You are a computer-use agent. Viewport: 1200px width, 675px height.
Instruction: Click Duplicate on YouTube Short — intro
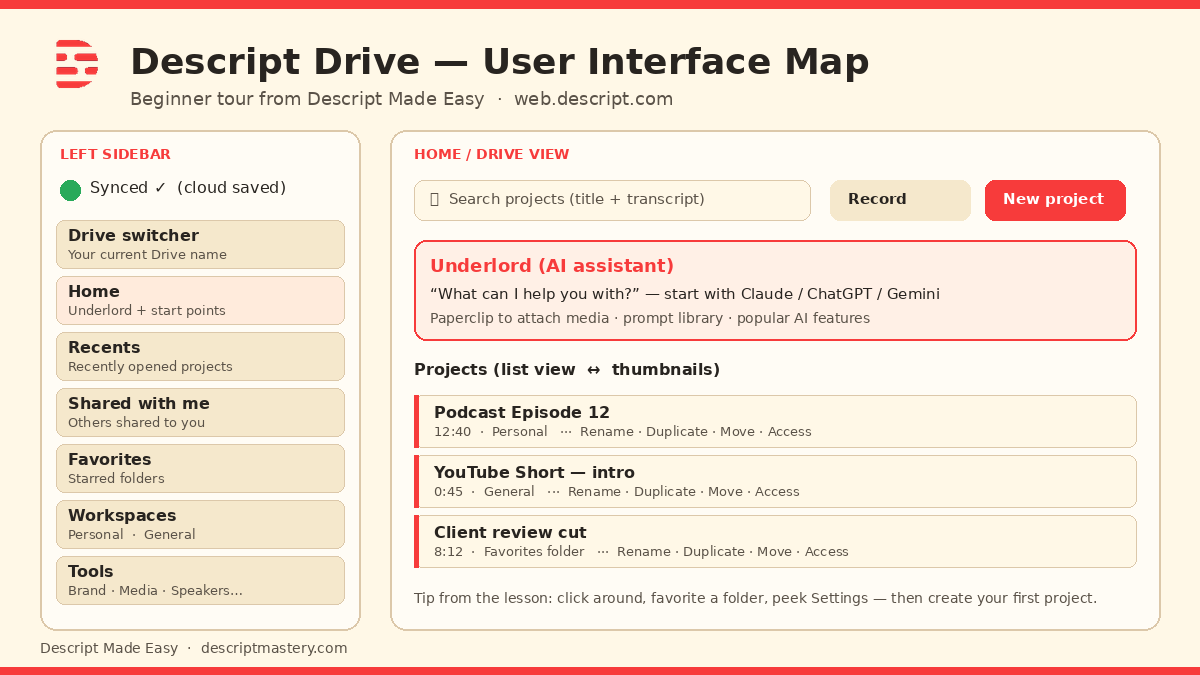click(x=665, y=492)
